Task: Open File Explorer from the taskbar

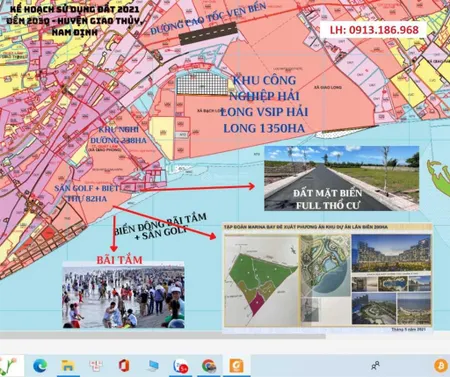Action: coord(68,366)
